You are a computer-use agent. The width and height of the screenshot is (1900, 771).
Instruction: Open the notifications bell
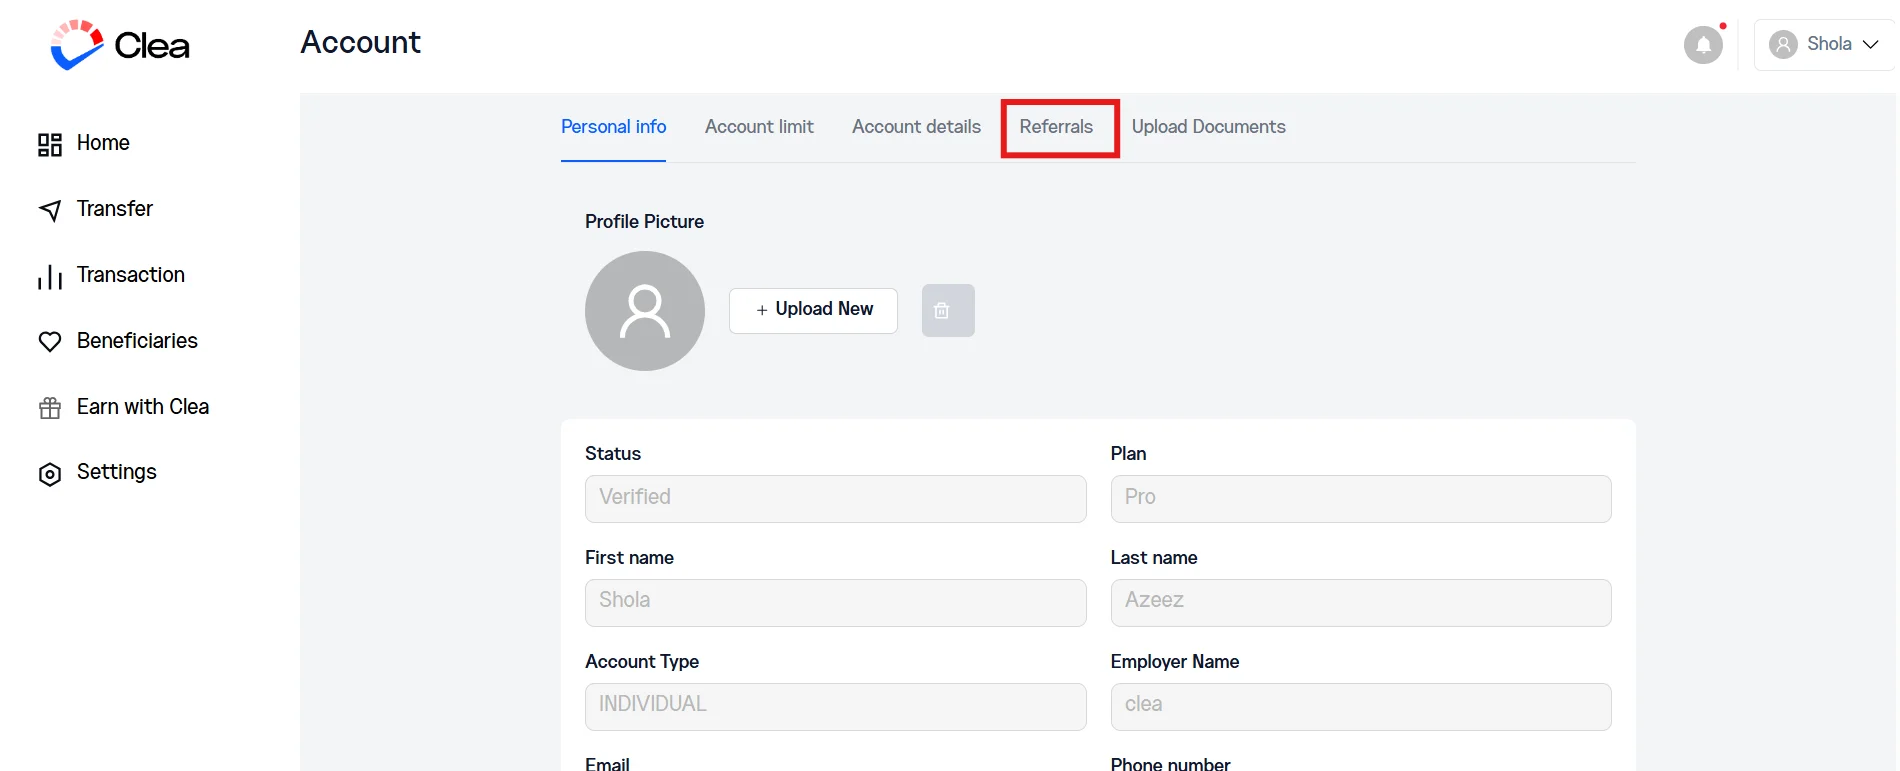click(1703, 44)
